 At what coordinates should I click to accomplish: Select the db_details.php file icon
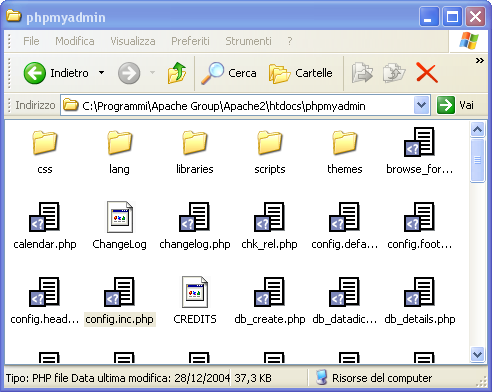coord(419,292)
